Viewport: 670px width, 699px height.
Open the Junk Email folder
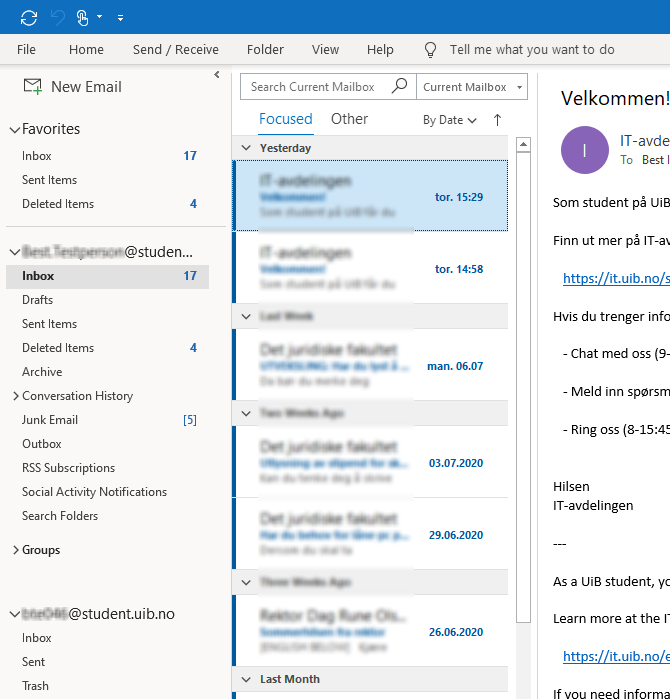[x=50, y=420]
